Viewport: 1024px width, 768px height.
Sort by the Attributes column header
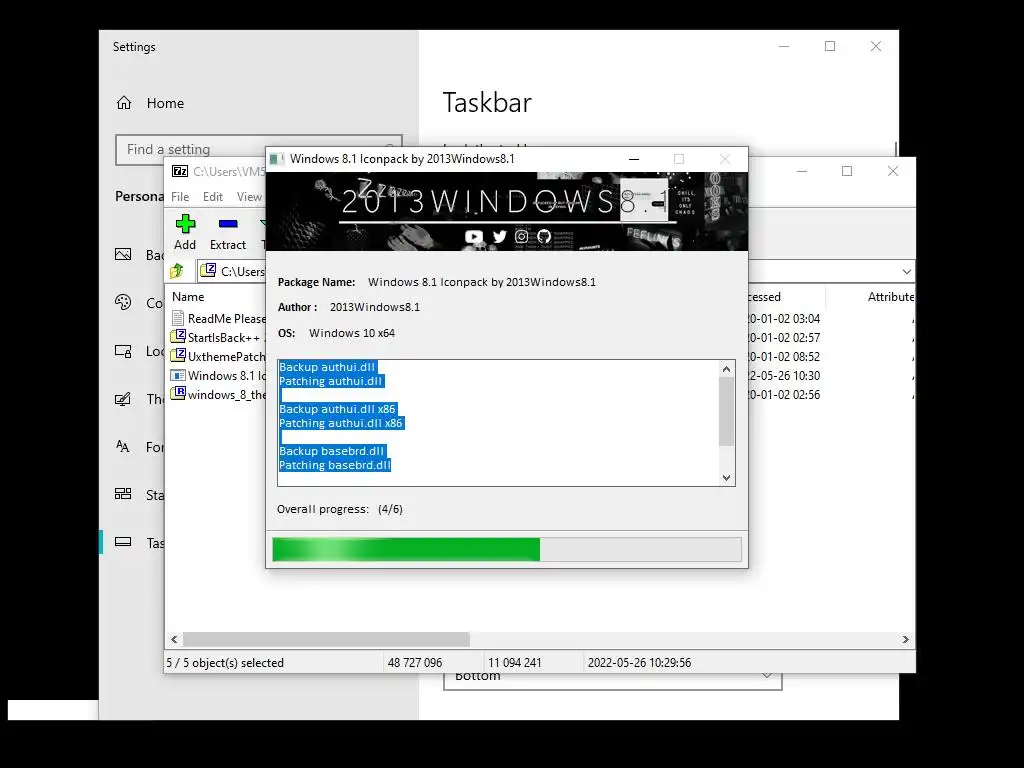tap(891, 296)
